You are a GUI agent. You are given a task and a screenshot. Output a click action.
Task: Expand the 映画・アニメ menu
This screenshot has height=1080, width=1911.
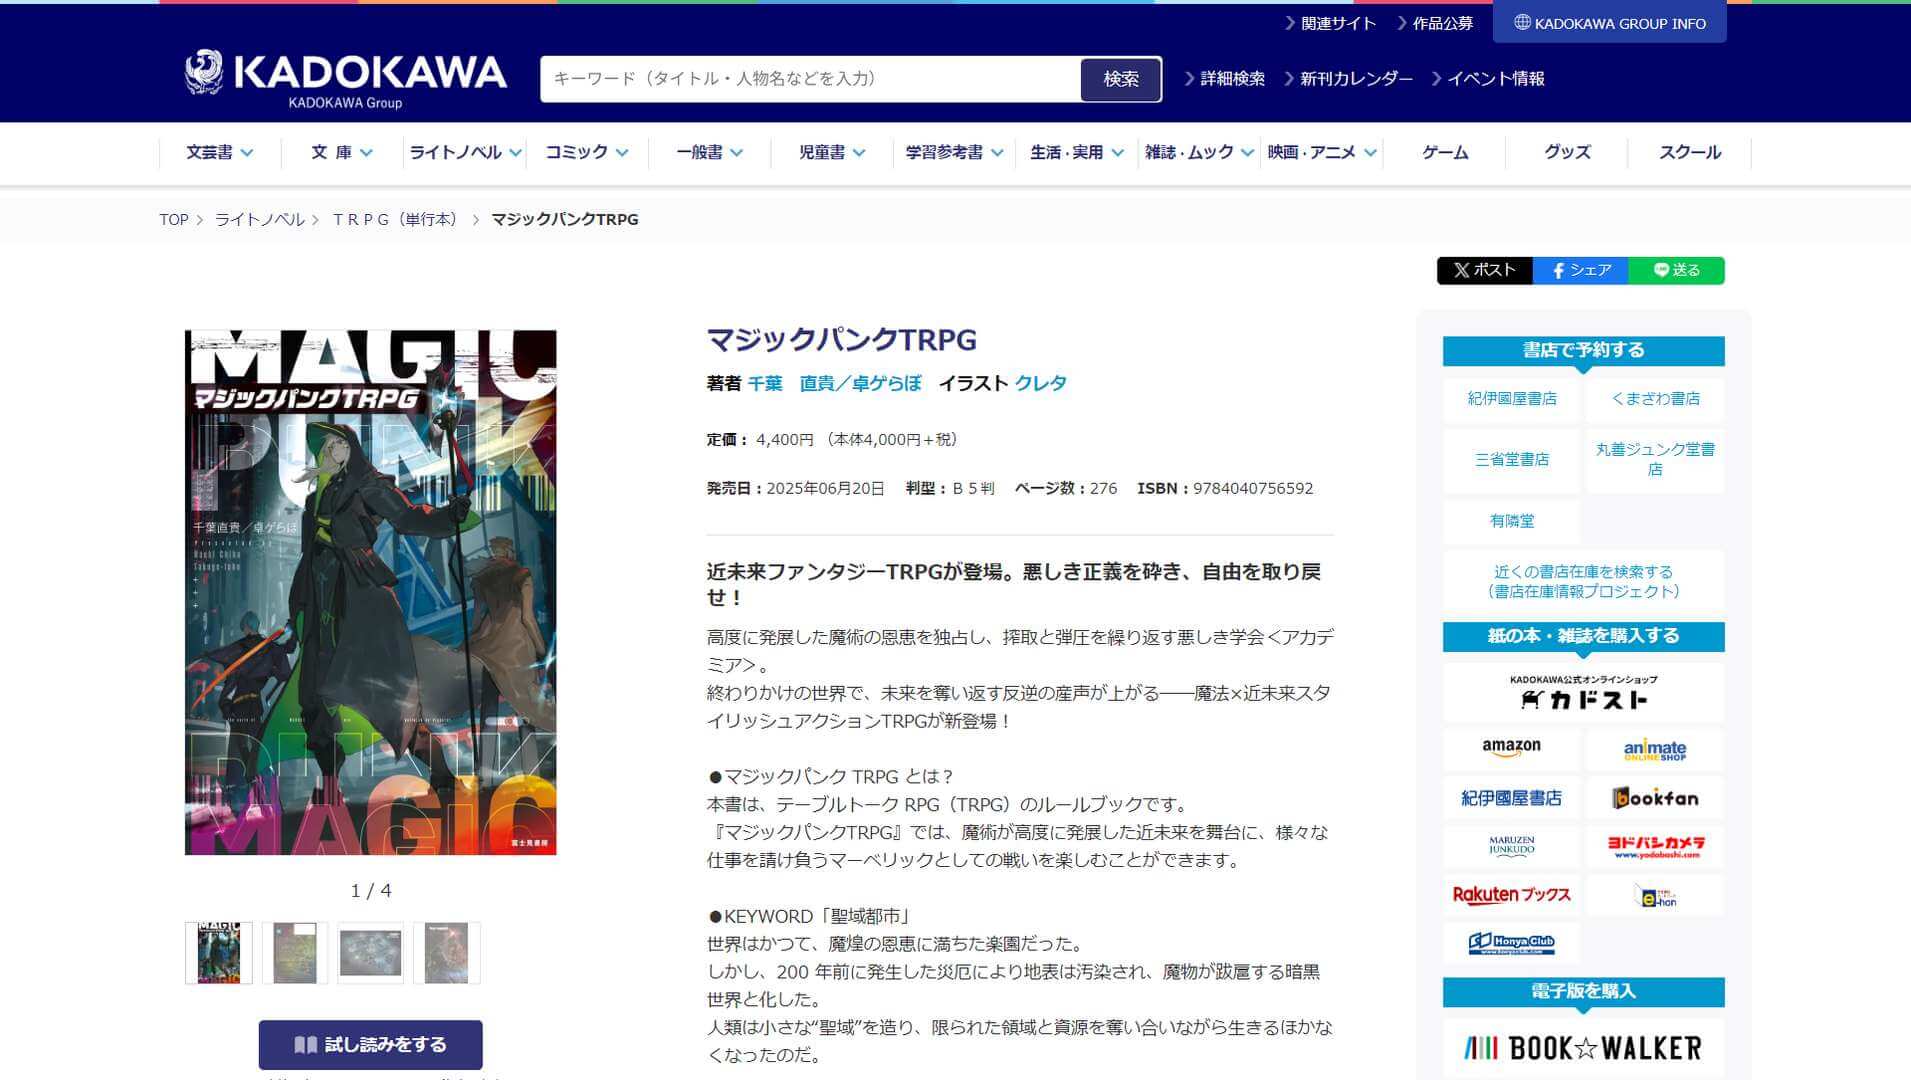[1322, 152]
